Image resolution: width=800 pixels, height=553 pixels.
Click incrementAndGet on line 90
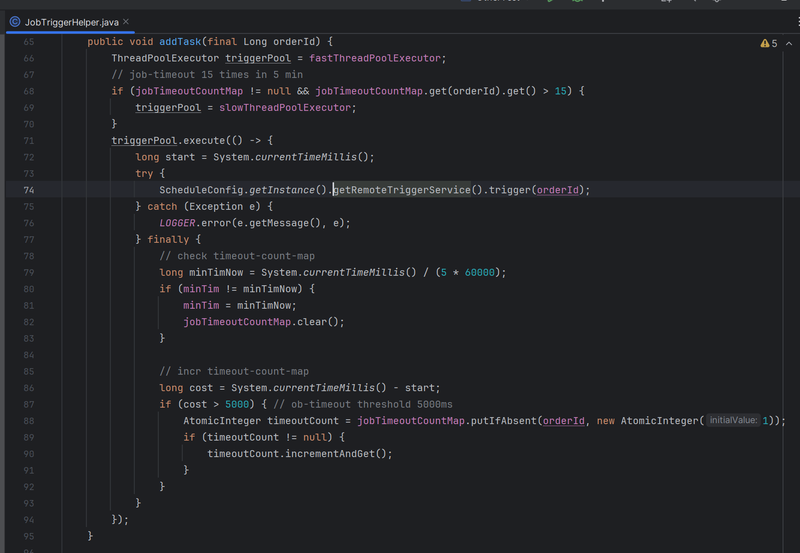tap(330, 454)
